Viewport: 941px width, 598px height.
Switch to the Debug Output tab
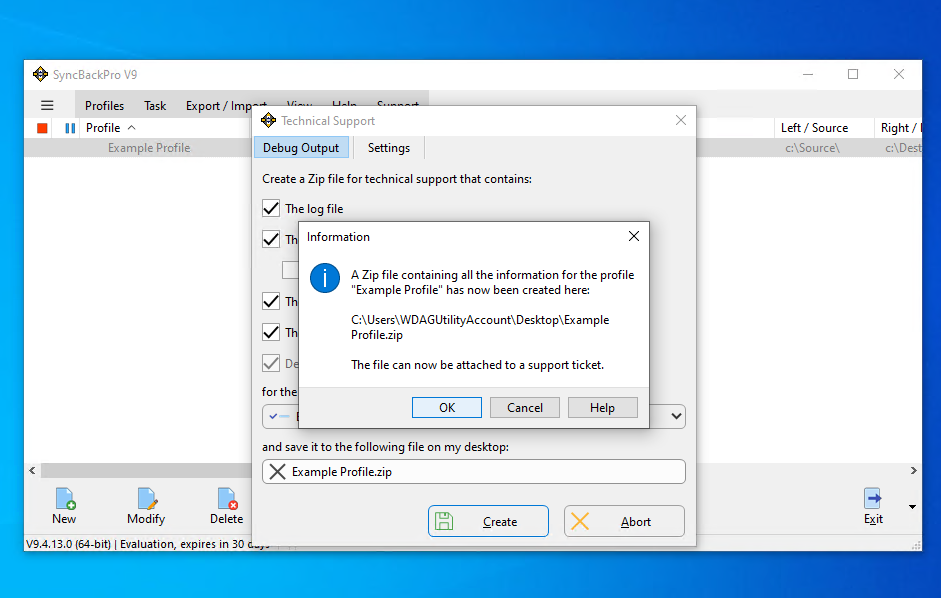coord(301,148)
